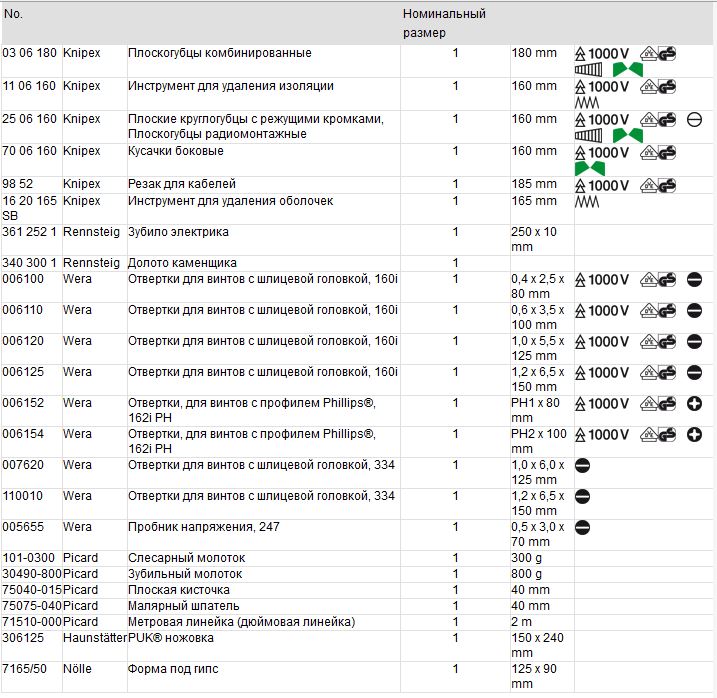Click the Phillips cross icon for item 006152
The image size is (717, 698).
[695, 404]
